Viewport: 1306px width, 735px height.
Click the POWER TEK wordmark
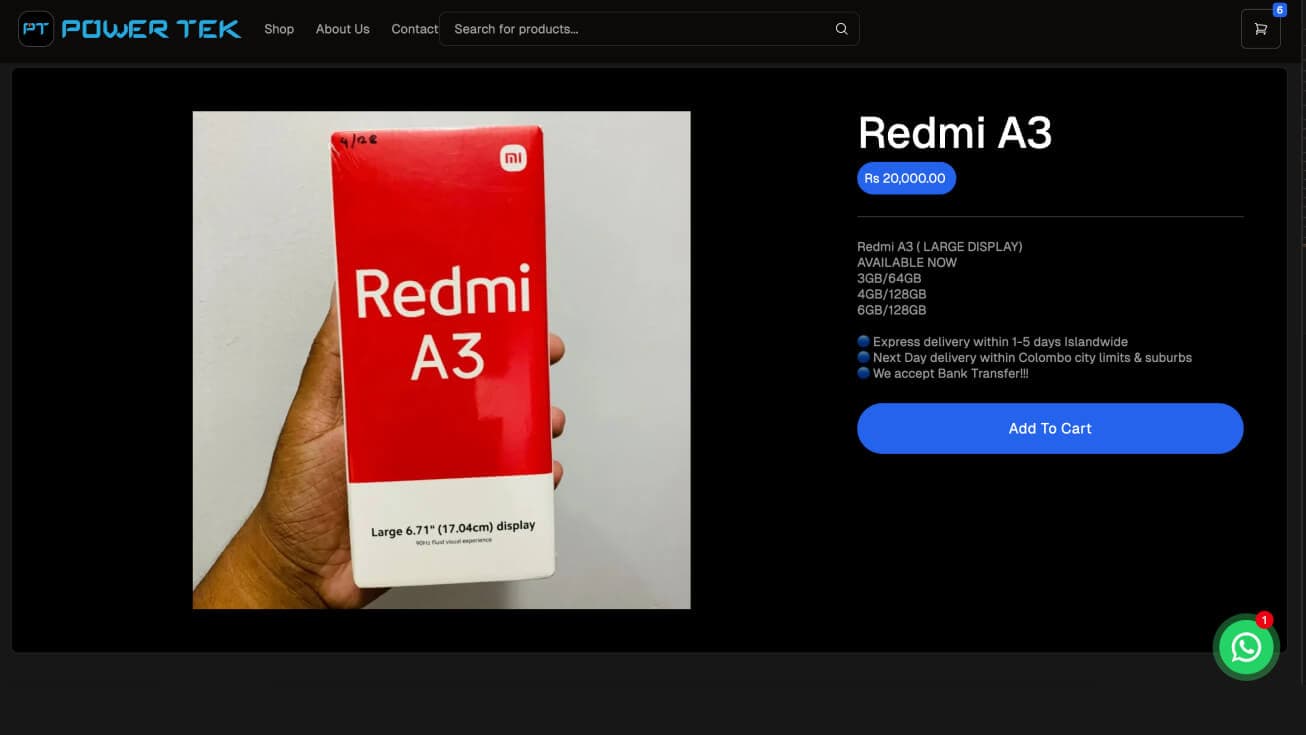pos(151,29)
